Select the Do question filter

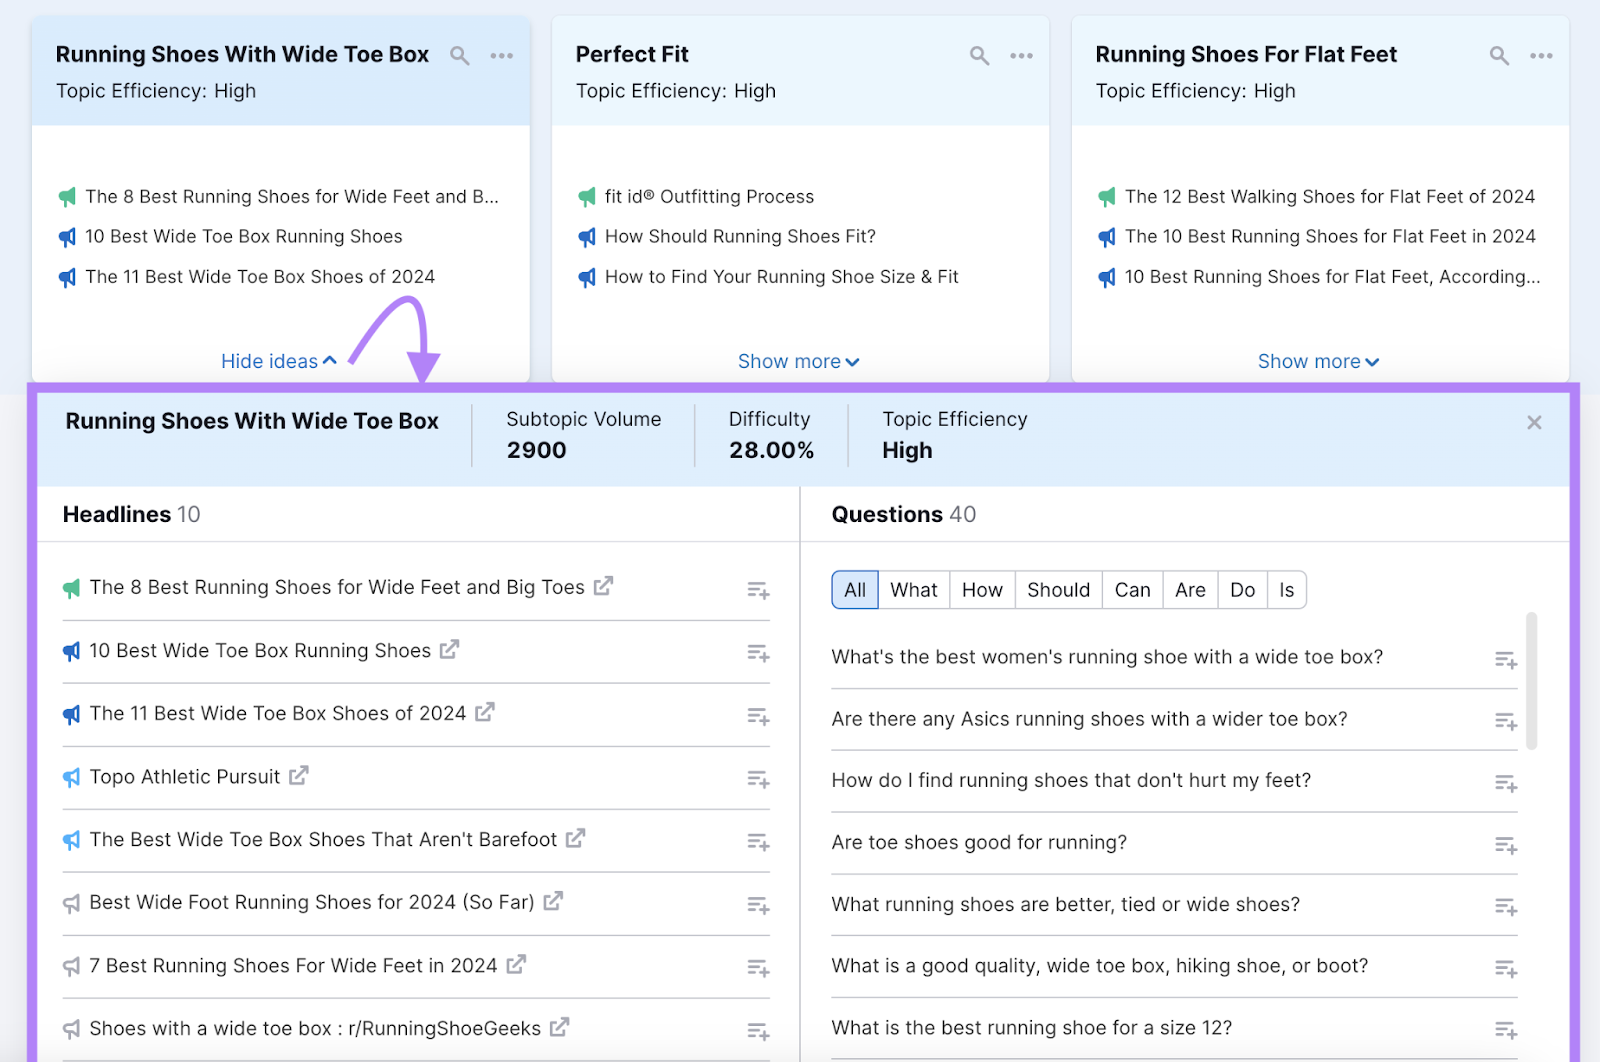1242,589
